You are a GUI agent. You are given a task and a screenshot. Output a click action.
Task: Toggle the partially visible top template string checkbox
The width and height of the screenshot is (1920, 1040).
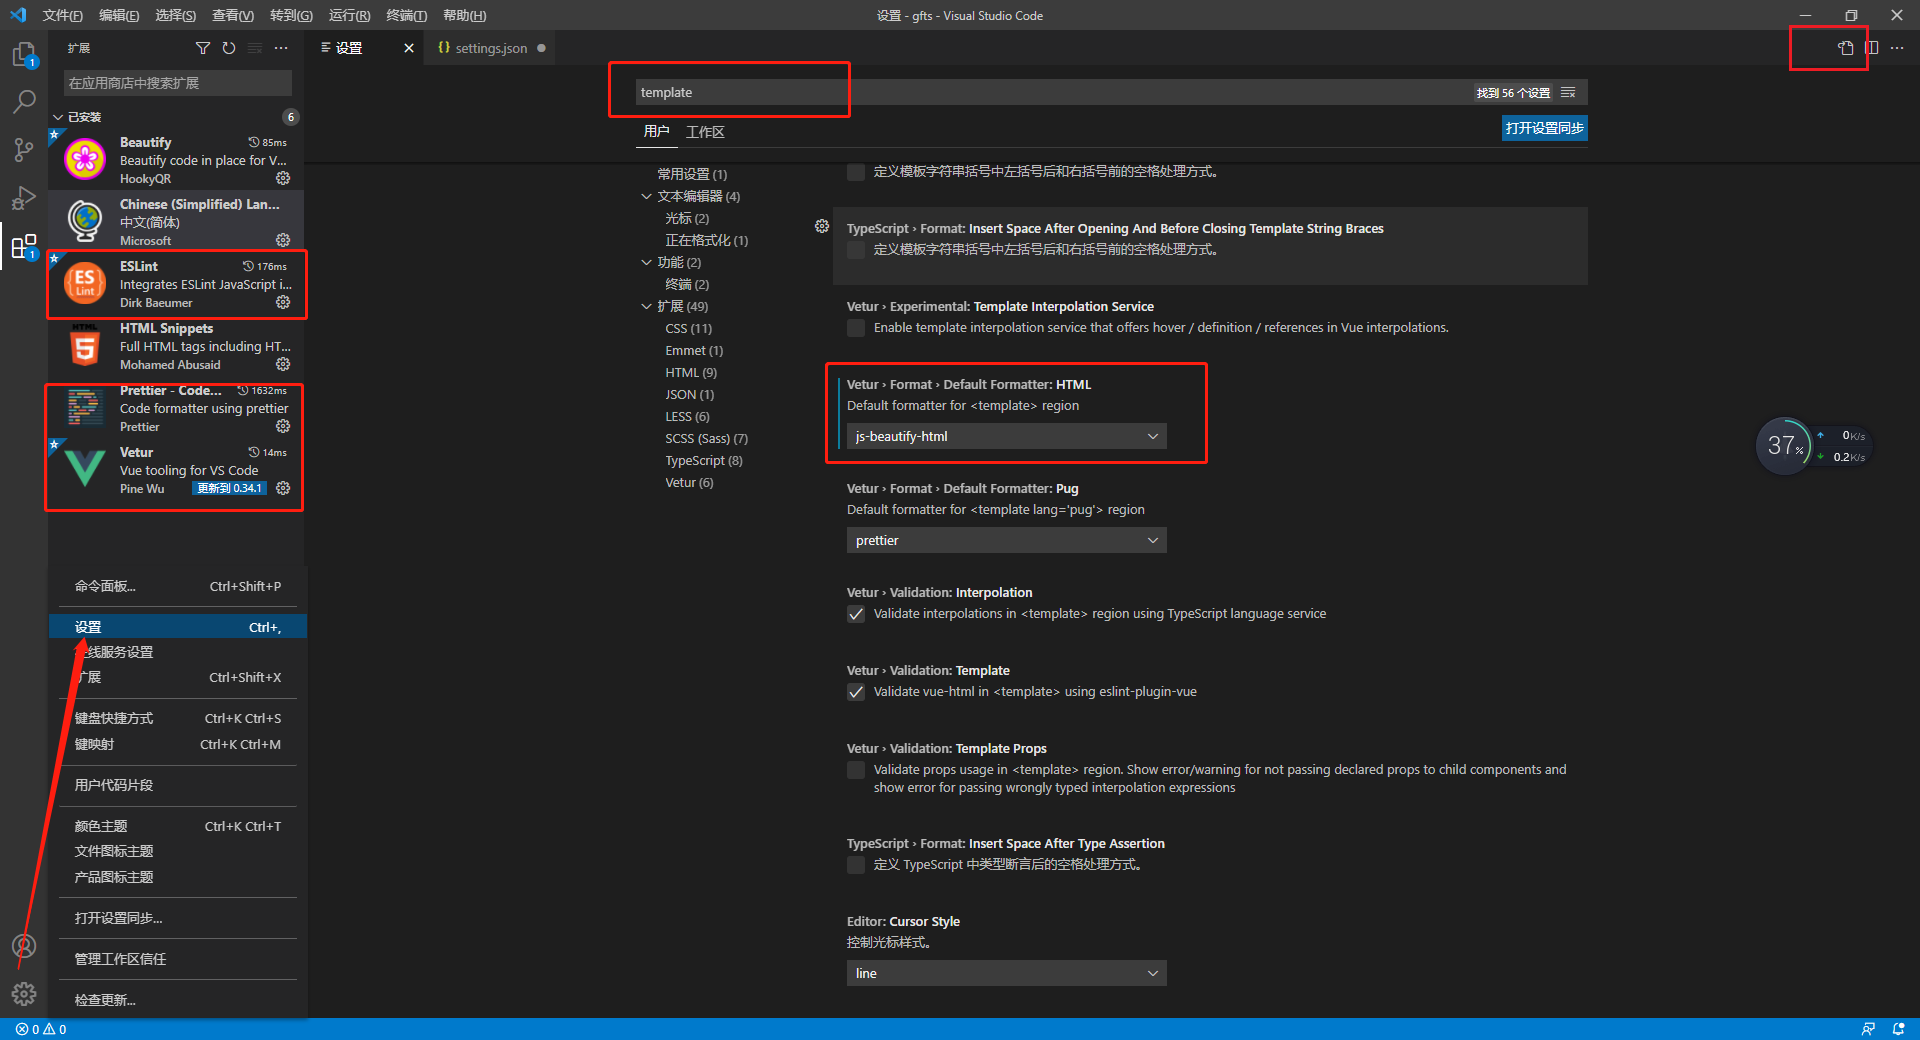[856, 172]
